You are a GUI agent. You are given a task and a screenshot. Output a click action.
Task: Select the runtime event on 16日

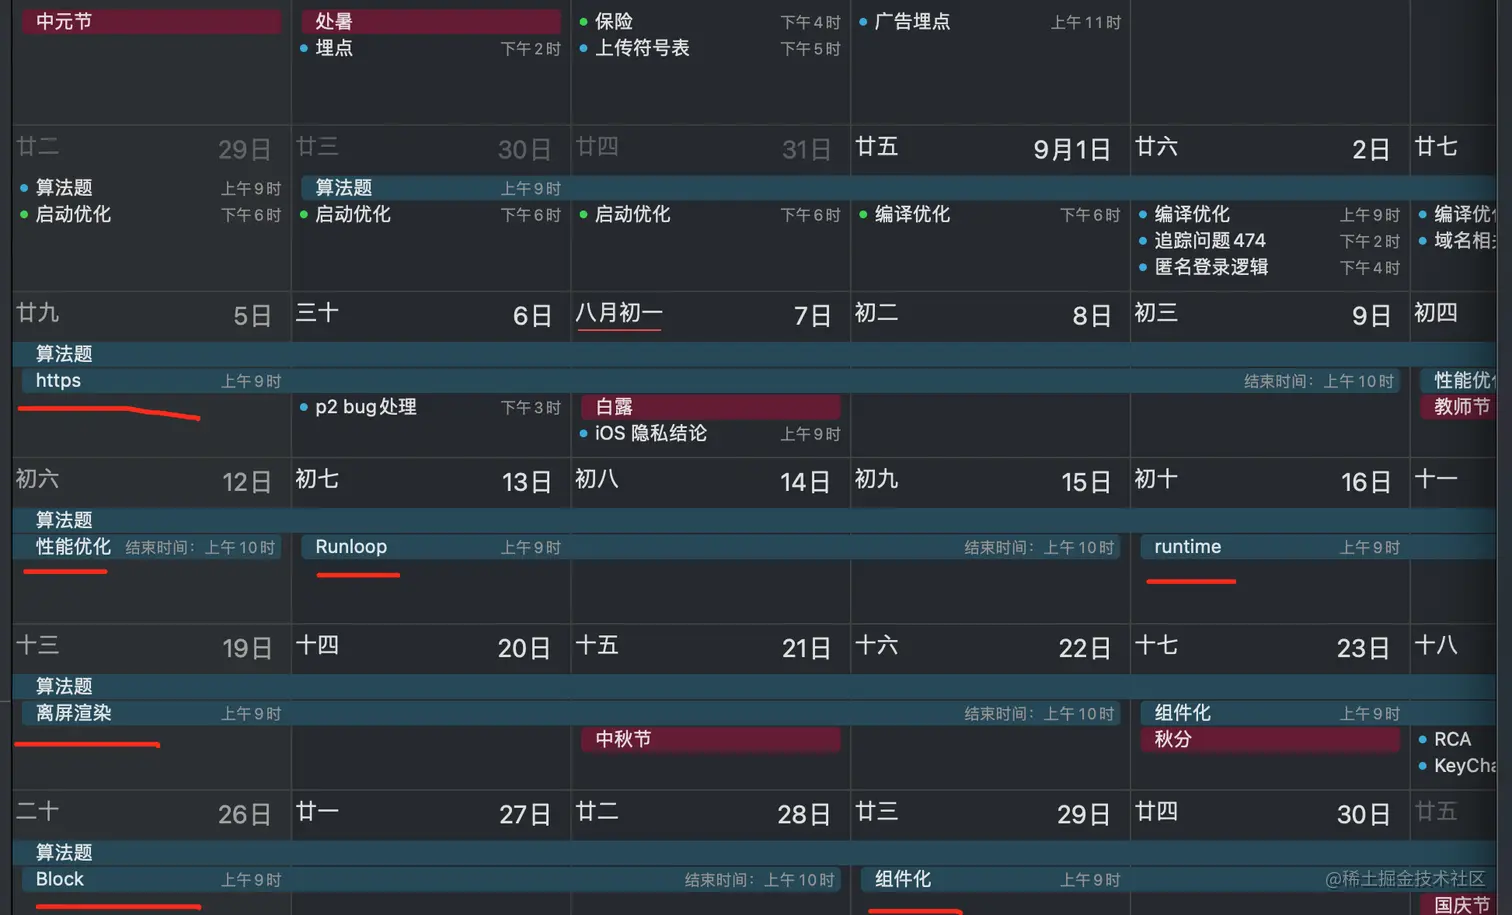[1188, 547]
